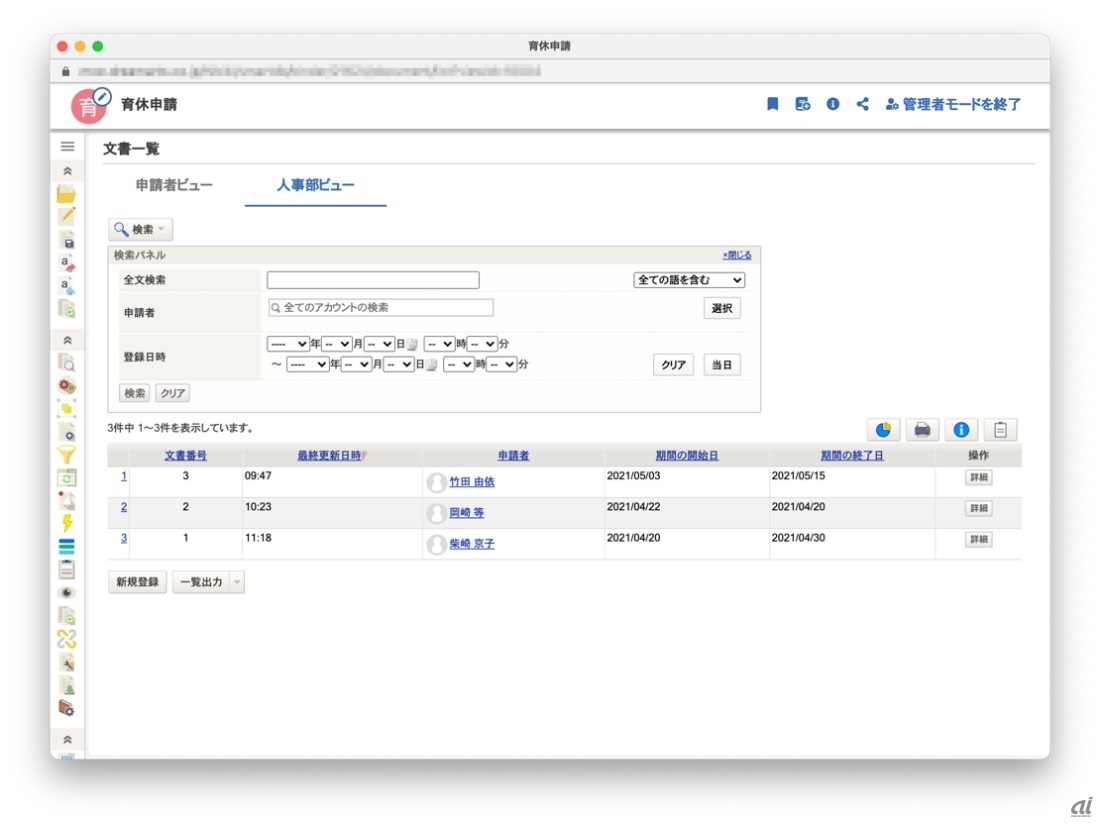This screenshot has width=1100, height=825.
Task: Click the lightning bolt sidebar icon
Action: 67,523
